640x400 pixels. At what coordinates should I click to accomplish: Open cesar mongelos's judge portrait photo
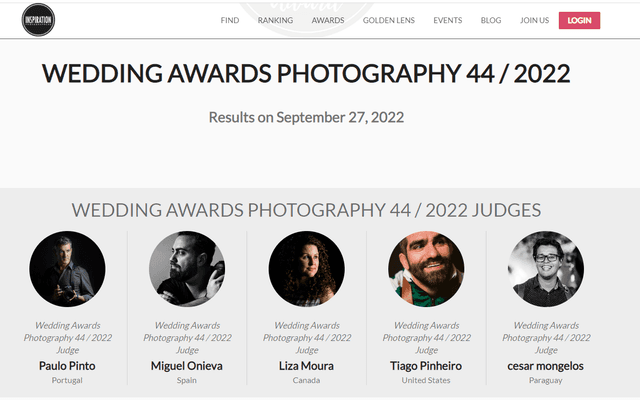(x=546, y=269)
